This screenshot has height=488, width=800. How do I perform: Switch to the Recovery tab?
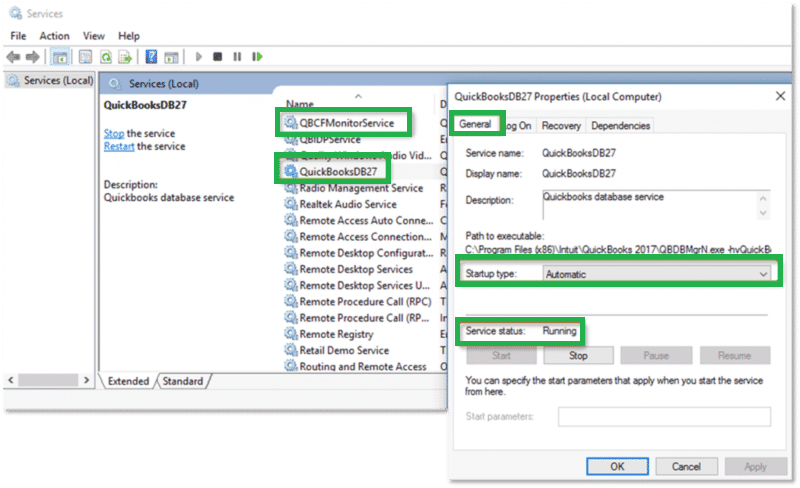561,126
